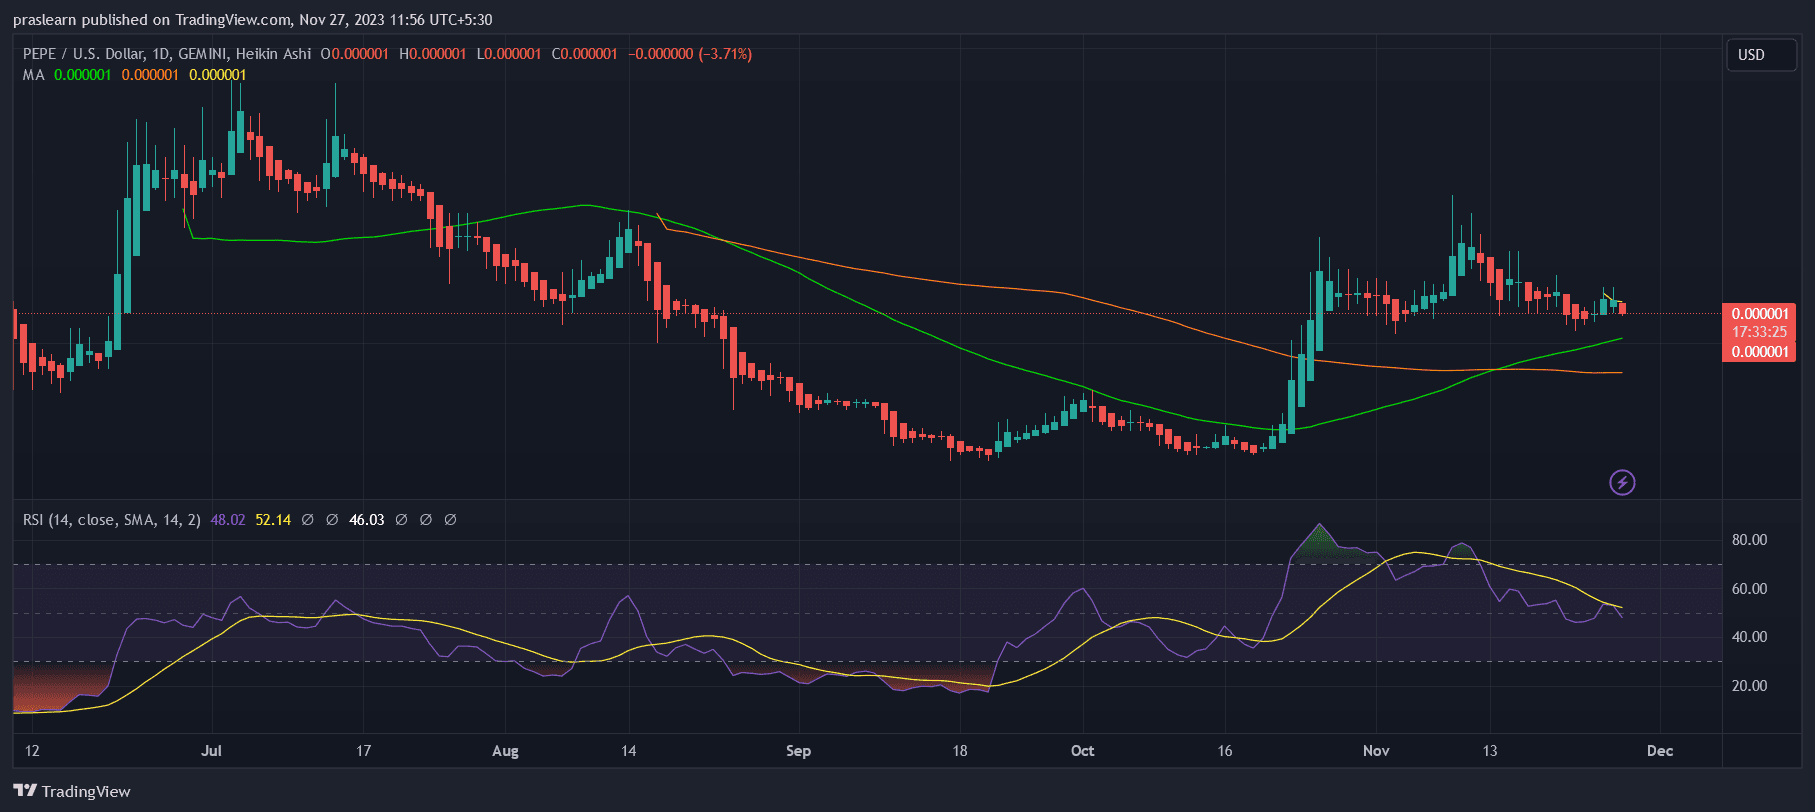Click the 17:33:25 countdown timer label
1815x812 pixels.
click(x=1759, y=332)
